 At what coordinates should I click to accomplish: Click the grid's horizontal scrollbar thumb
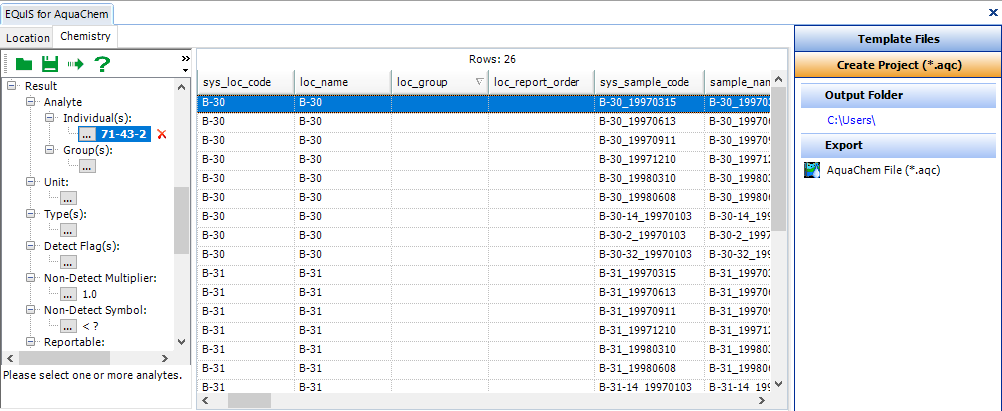[x=249, y=400]
